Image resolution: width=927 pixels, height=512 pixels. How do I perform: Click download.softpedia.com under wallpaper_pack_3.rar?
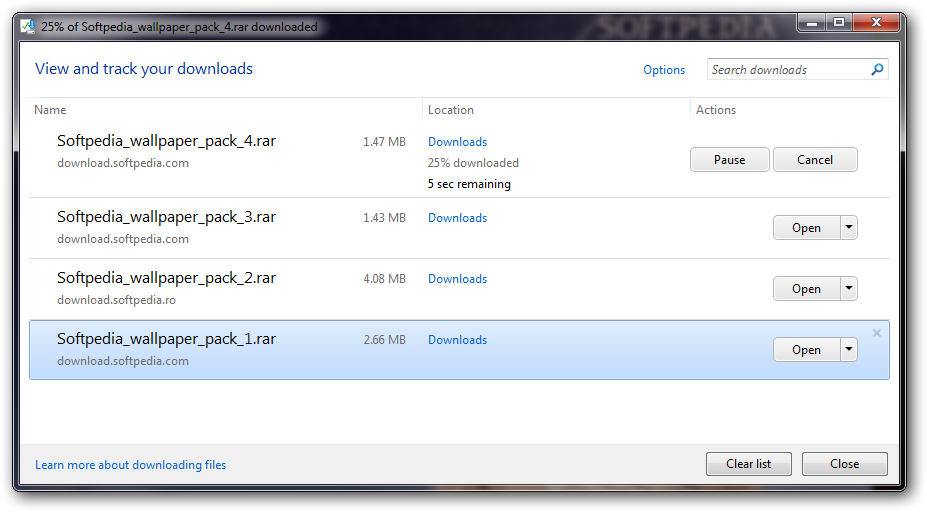(123, 239)
